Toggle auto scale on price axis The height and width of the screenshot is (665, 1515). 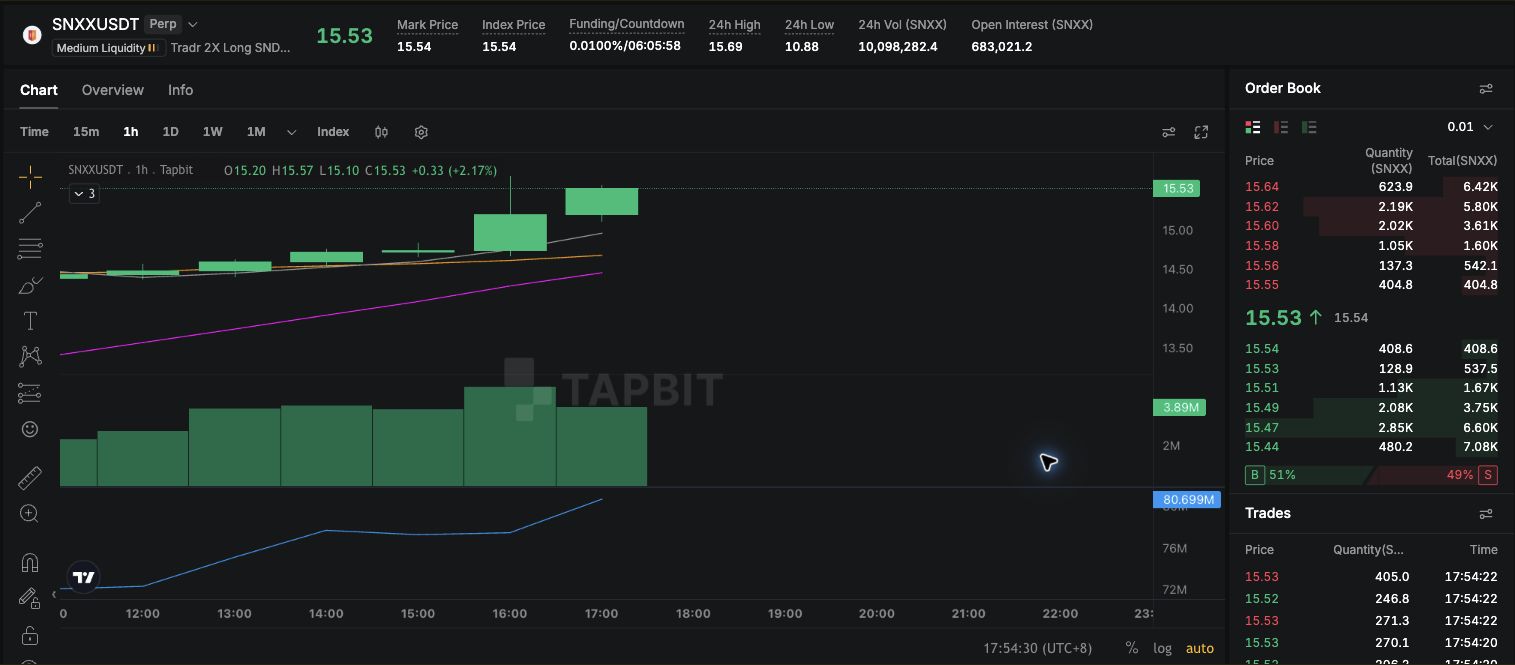(x=1199, y=648)
